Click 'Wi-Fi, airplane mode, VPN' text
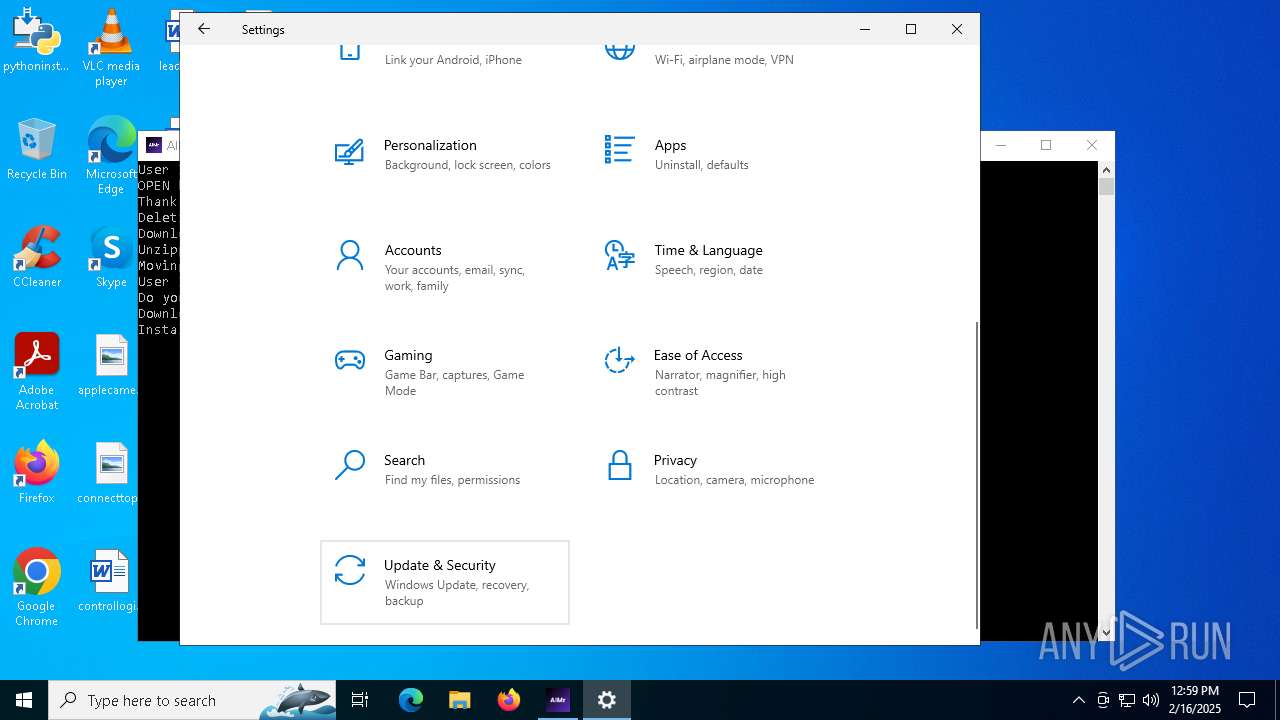This screenshot has height=720, width=1280. click(x=724, y=60)
